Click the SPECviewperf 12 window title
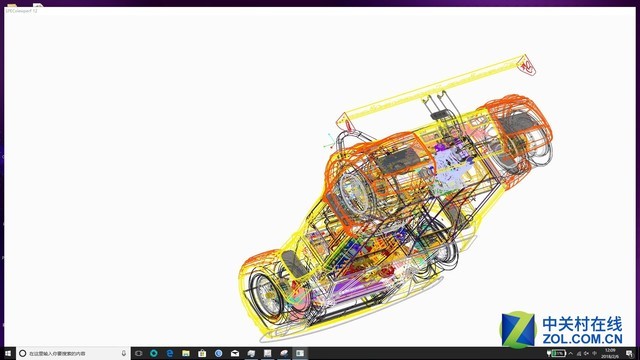640x360 pixels. point(21,11)
